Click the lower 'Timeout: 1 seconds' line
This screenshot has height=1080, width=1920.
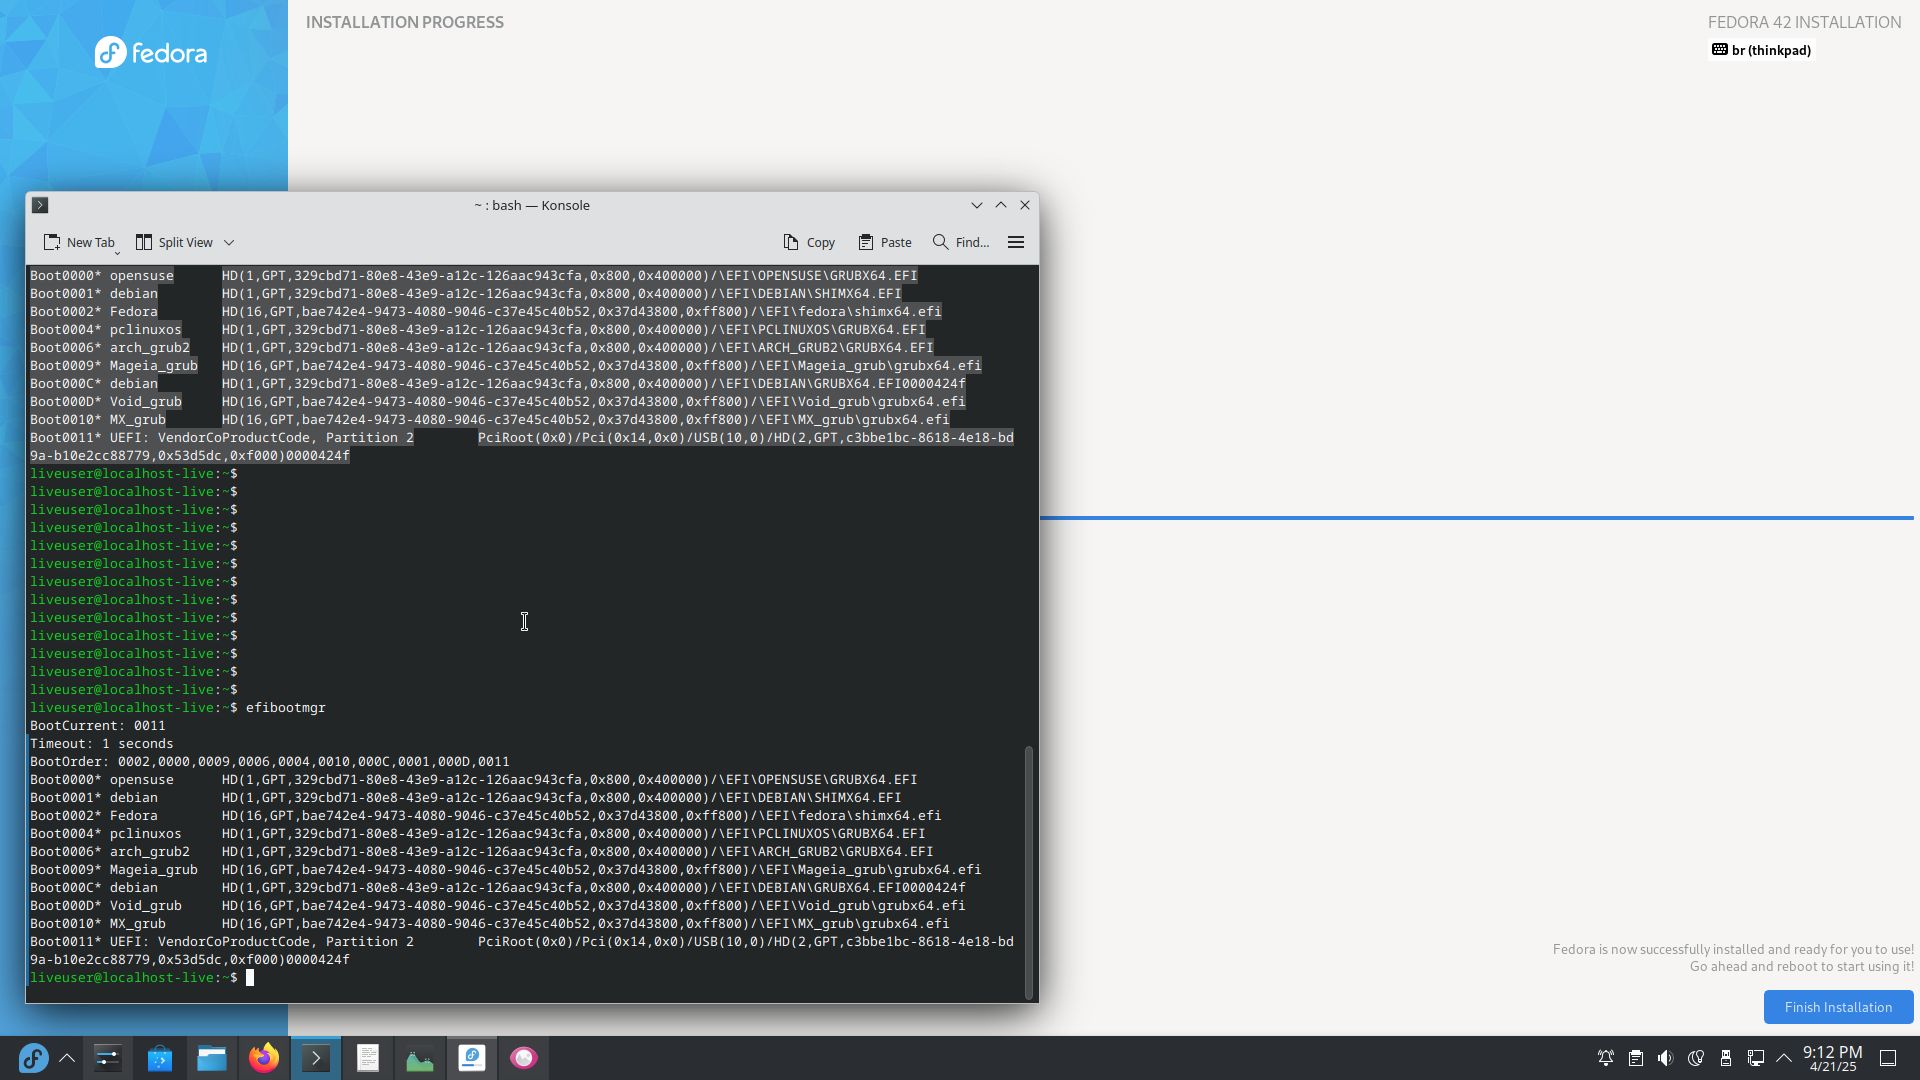102,743
